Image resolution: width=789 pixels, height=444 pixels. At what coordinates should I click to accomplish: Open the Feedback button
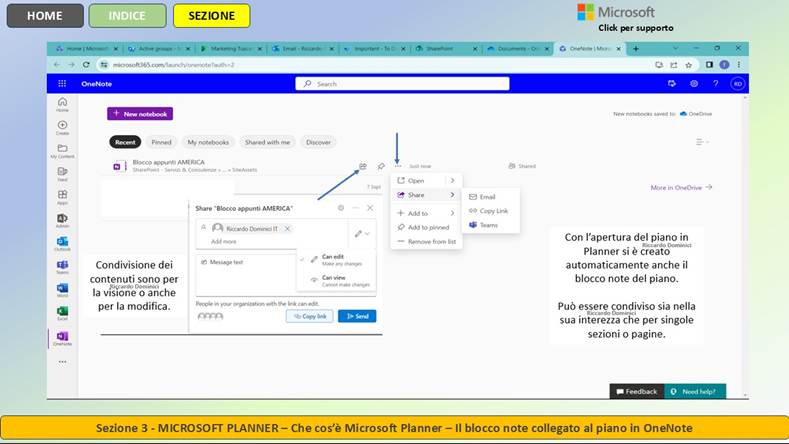click(x=637, y=391)
